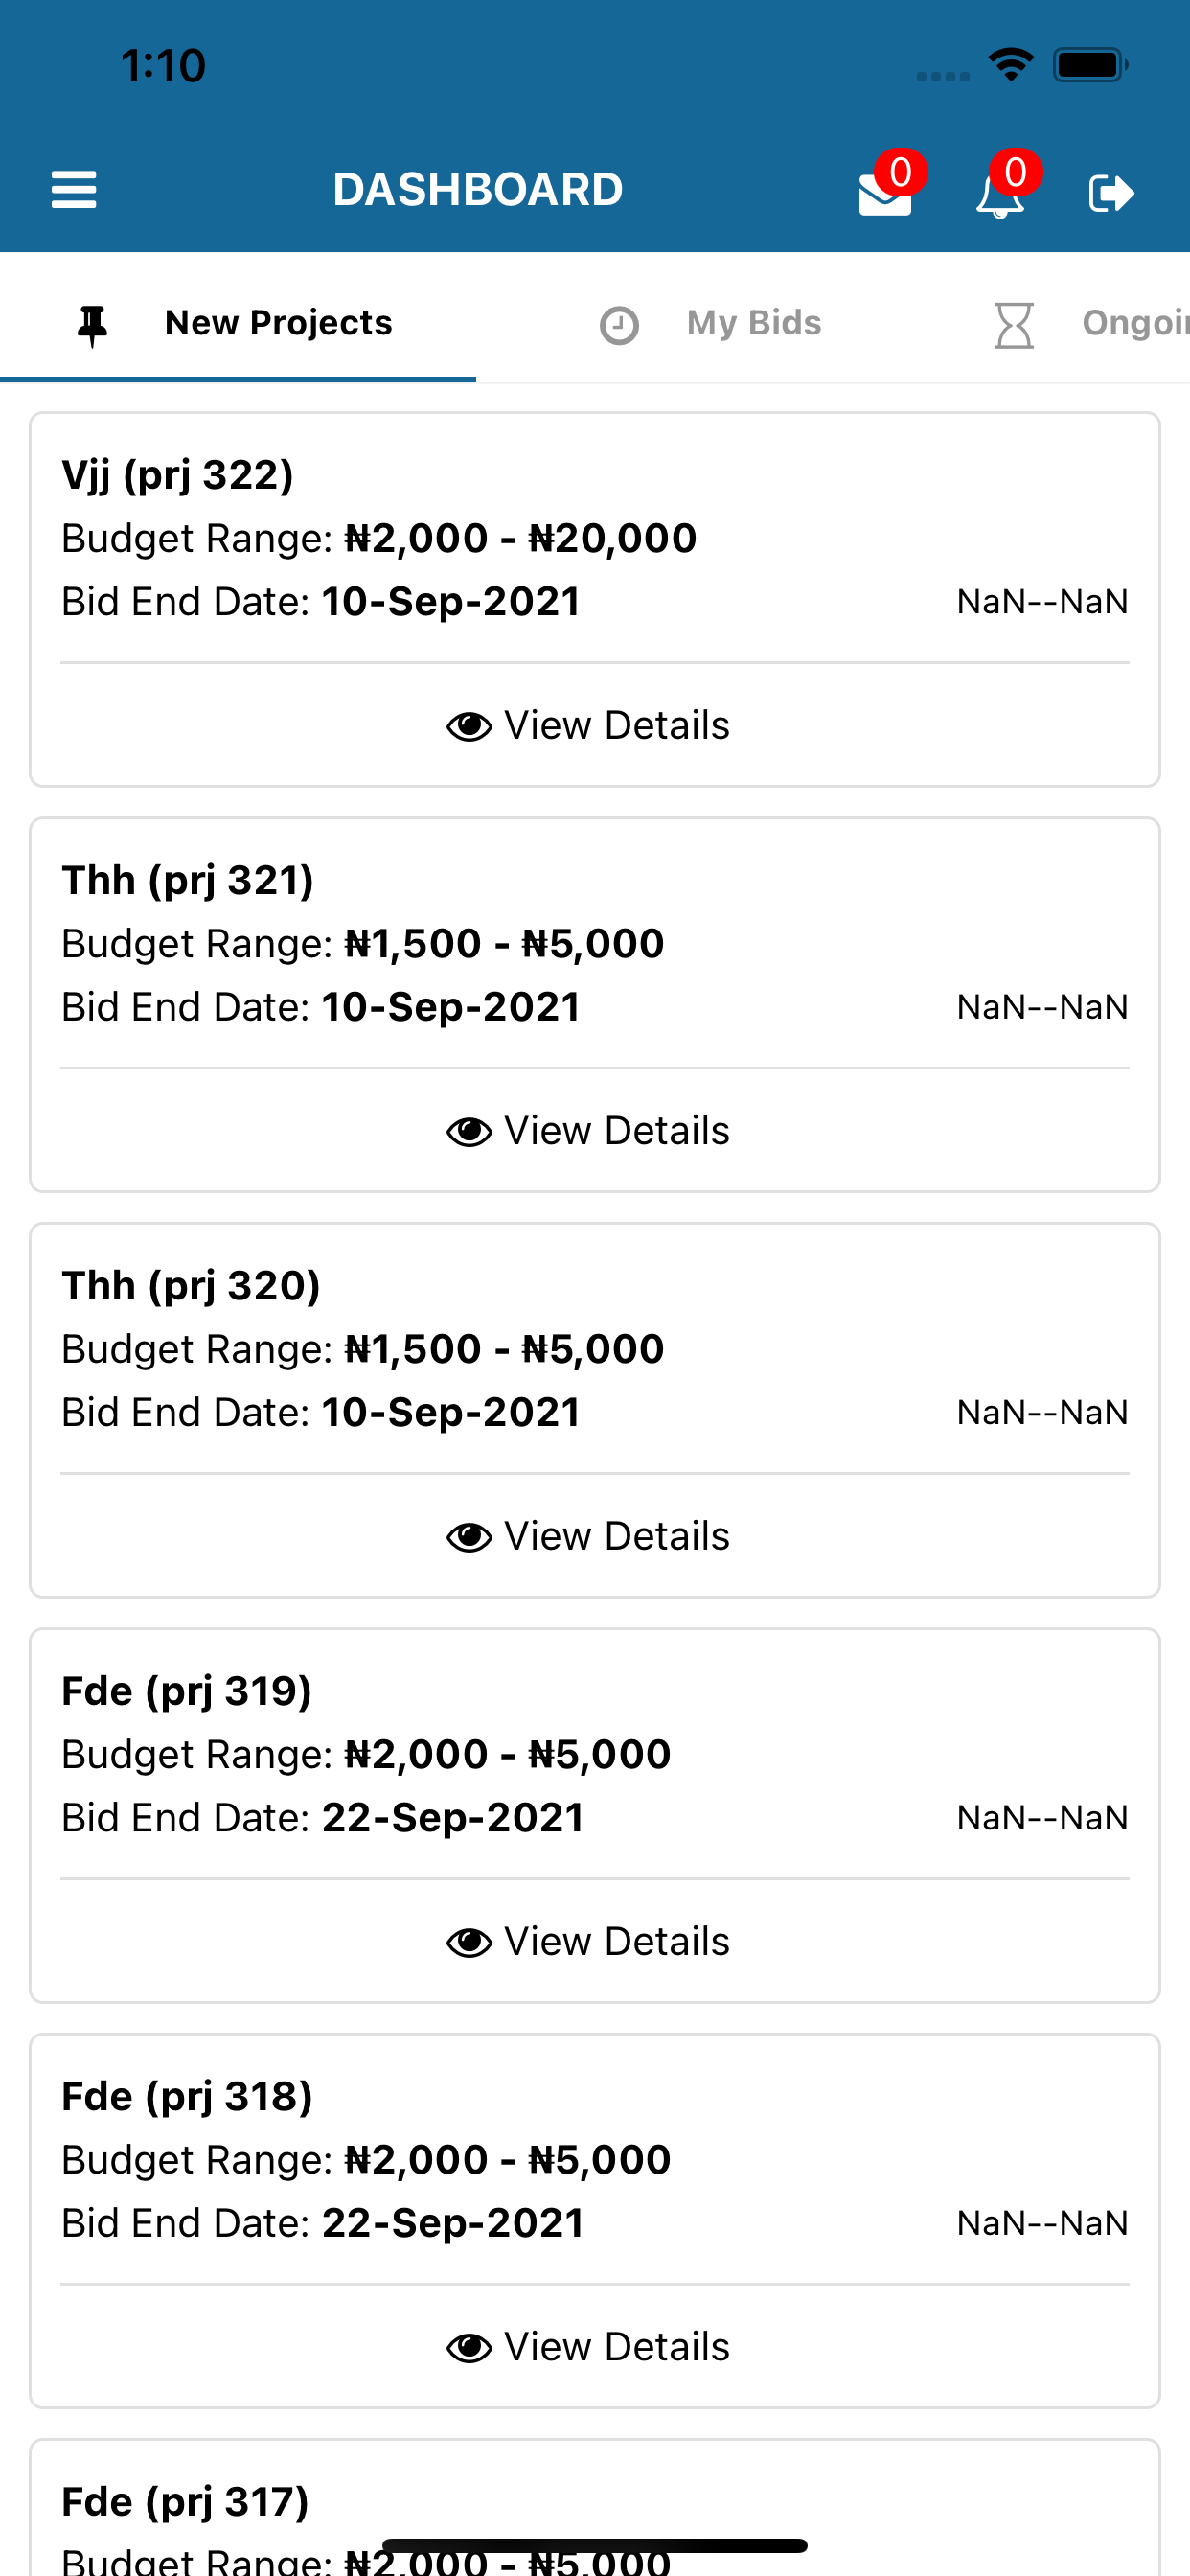
Task: Tap the logout icon
Action: tap(1111, 193)
